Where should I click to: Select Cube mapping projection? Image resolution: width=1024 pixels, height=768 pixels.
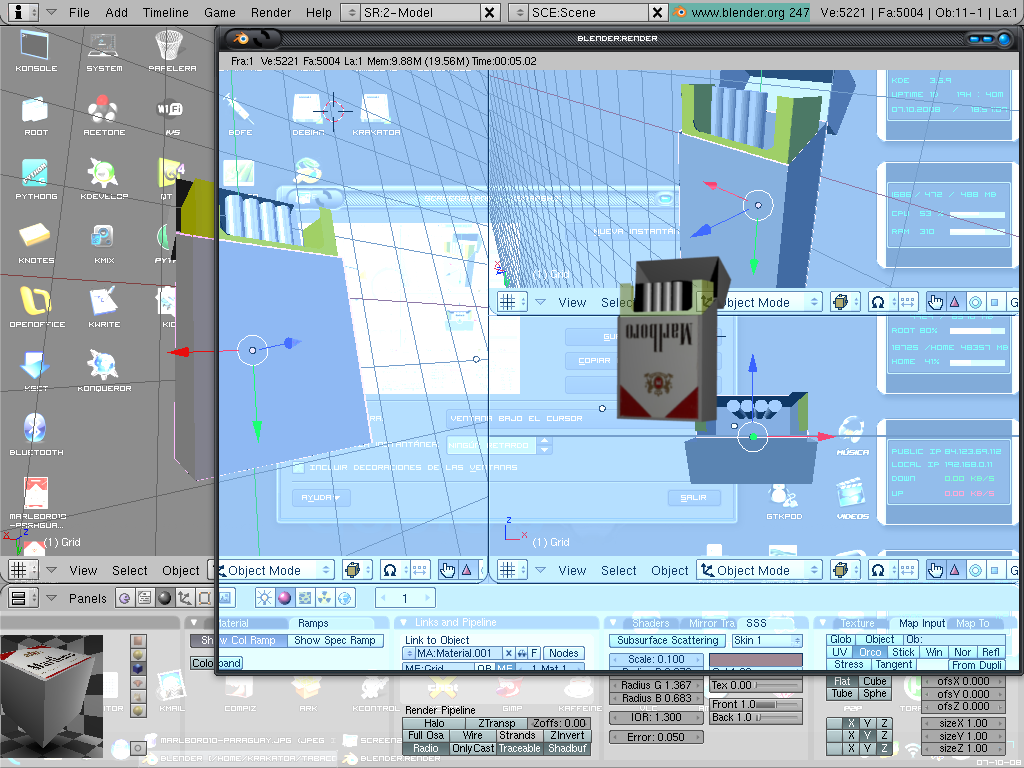(x=874, y=681)
